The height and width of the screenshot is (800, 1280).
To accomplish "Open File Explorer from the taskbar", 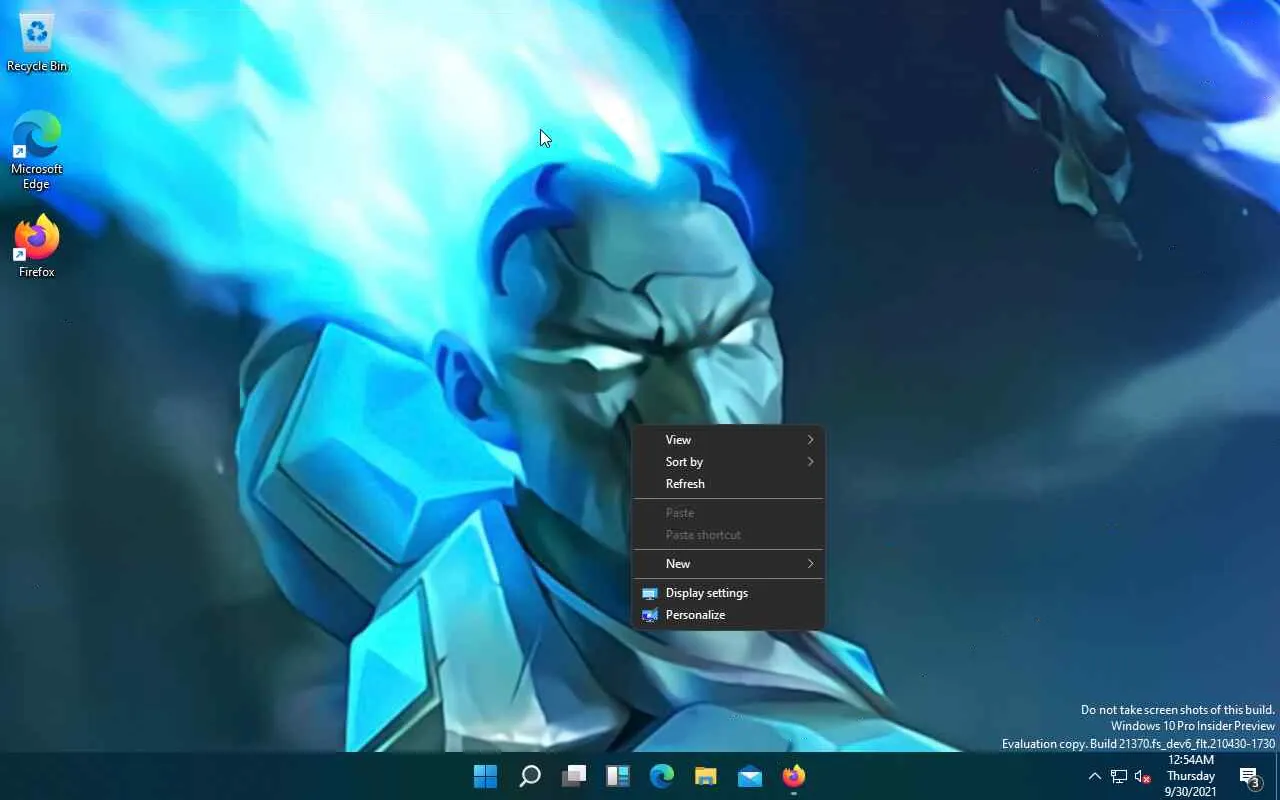I will [x=706, y=776].
